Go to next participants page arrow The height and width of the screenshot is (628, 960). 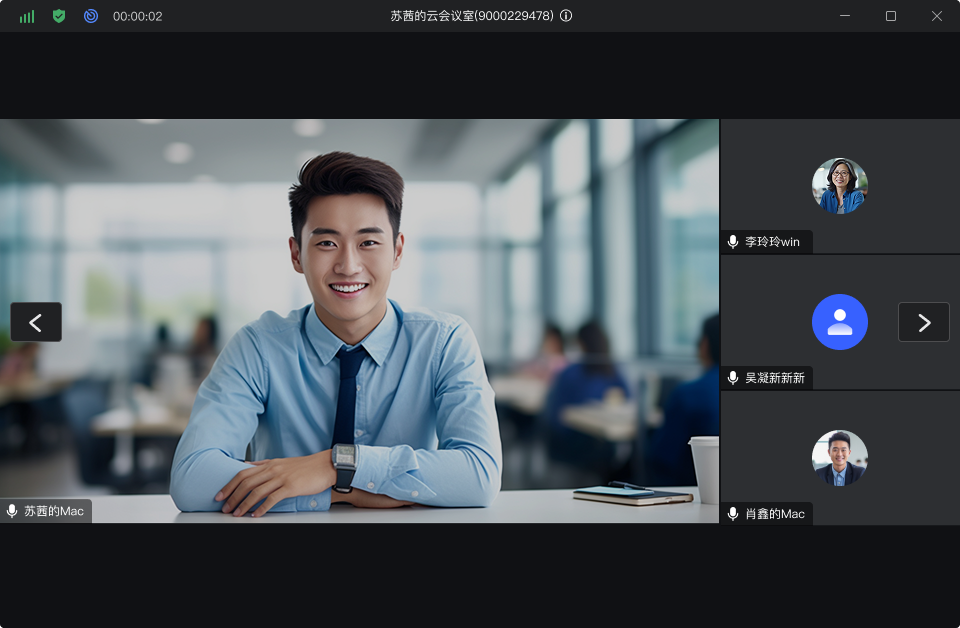tap(924, 322)
